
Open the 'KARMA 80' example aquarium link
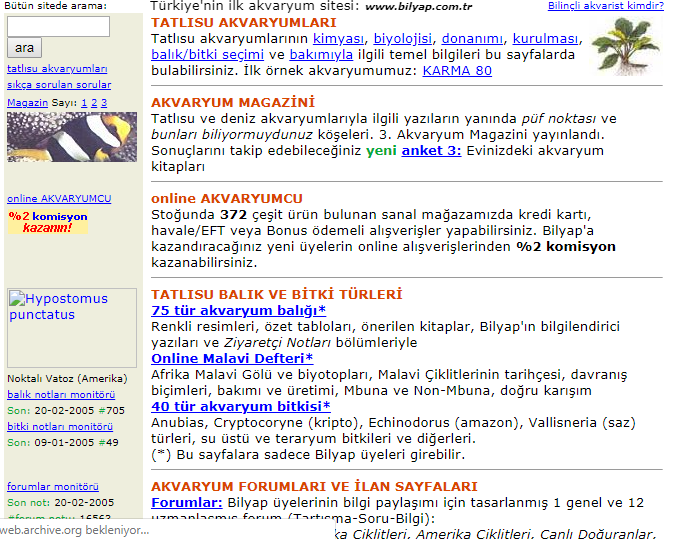pos(457,71)
